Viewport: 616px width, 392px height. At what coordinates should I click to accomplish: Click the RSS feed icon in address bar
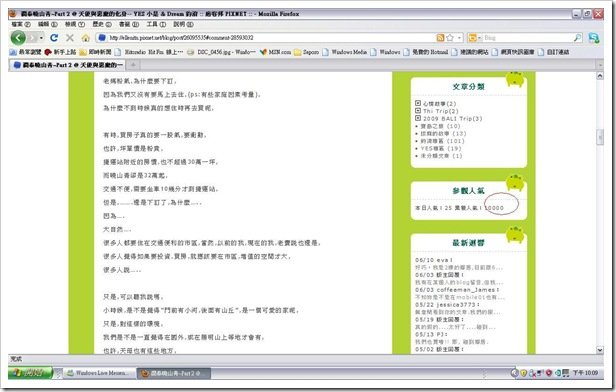coord(440,38)
